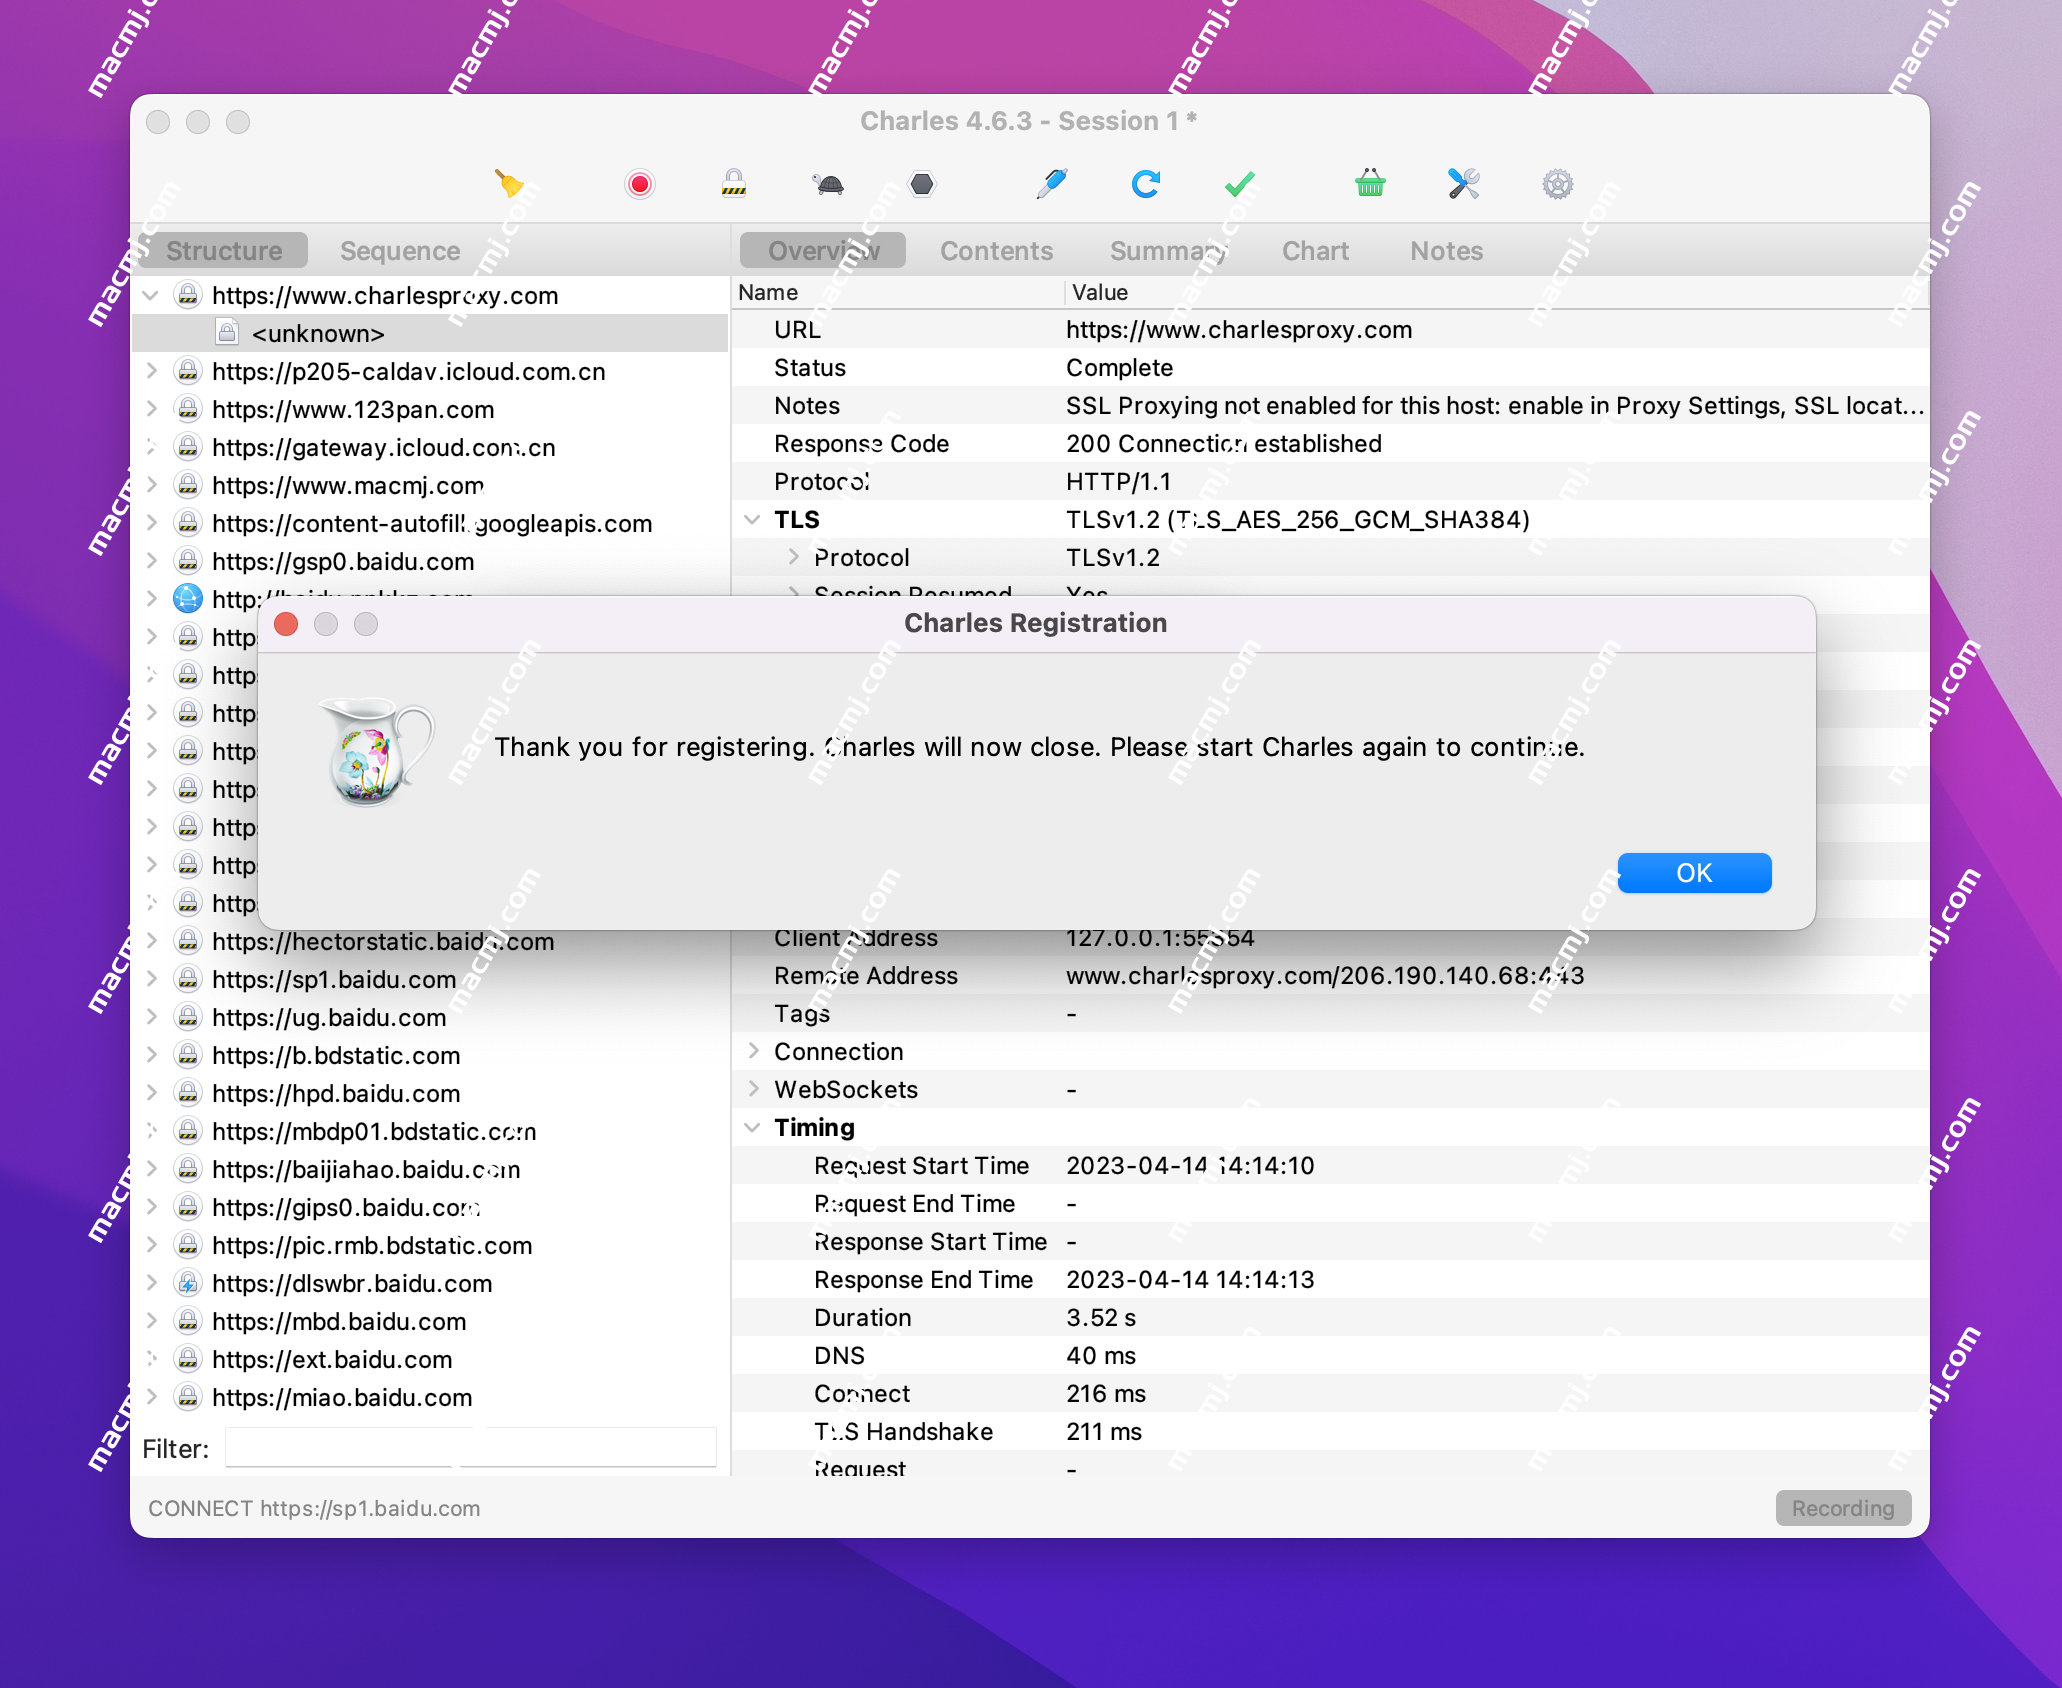Click the Notes value about SSL Proxying
Screen dimensions: 2062x1688
[1495, 405]
